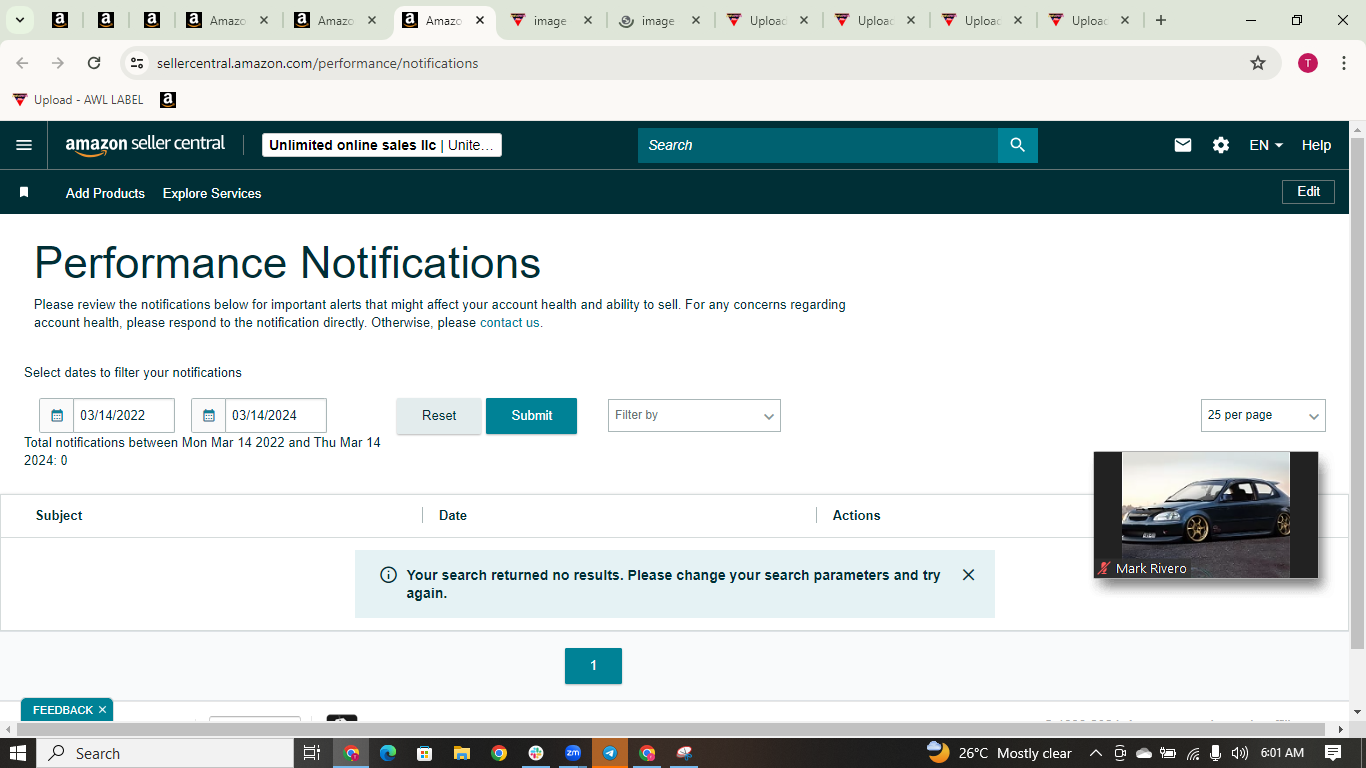The height and width of the screenshot is (768, 1366).
Task: Open Microsoft Store from the taskbar
Action: 424,753
